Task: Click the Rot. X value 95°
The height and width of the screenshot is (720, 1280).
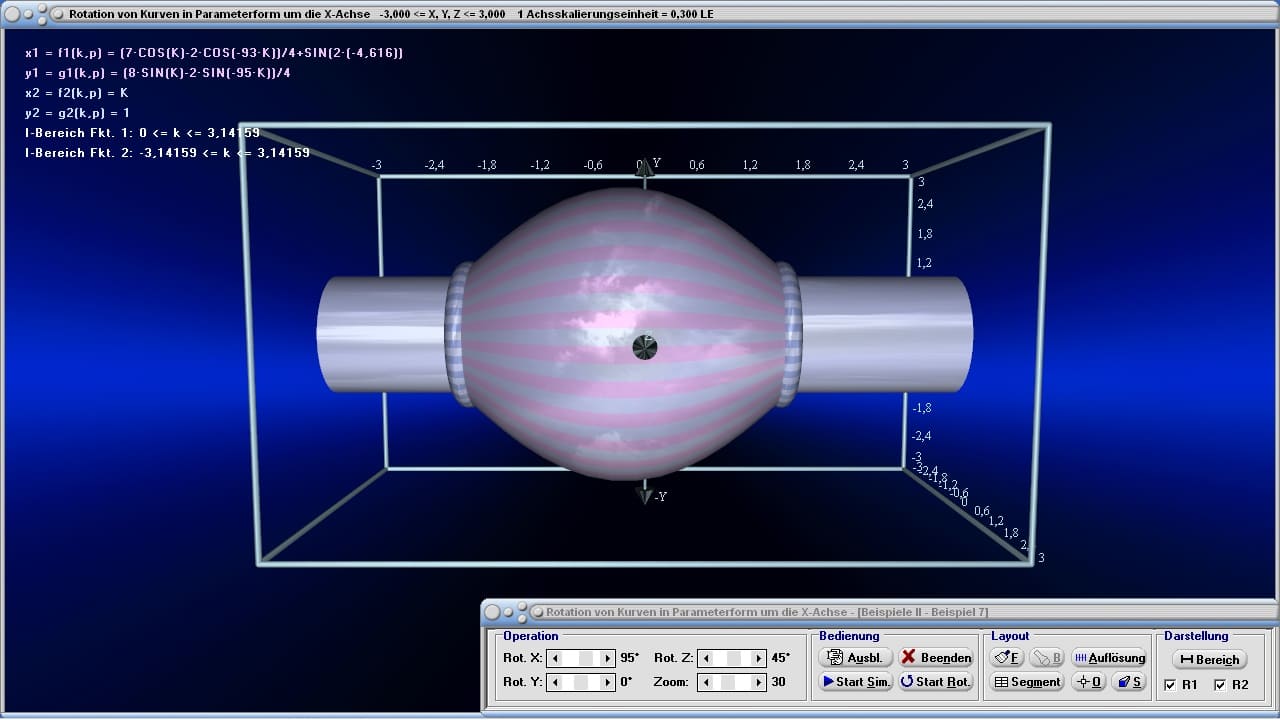Action: [x=629, y=658]
